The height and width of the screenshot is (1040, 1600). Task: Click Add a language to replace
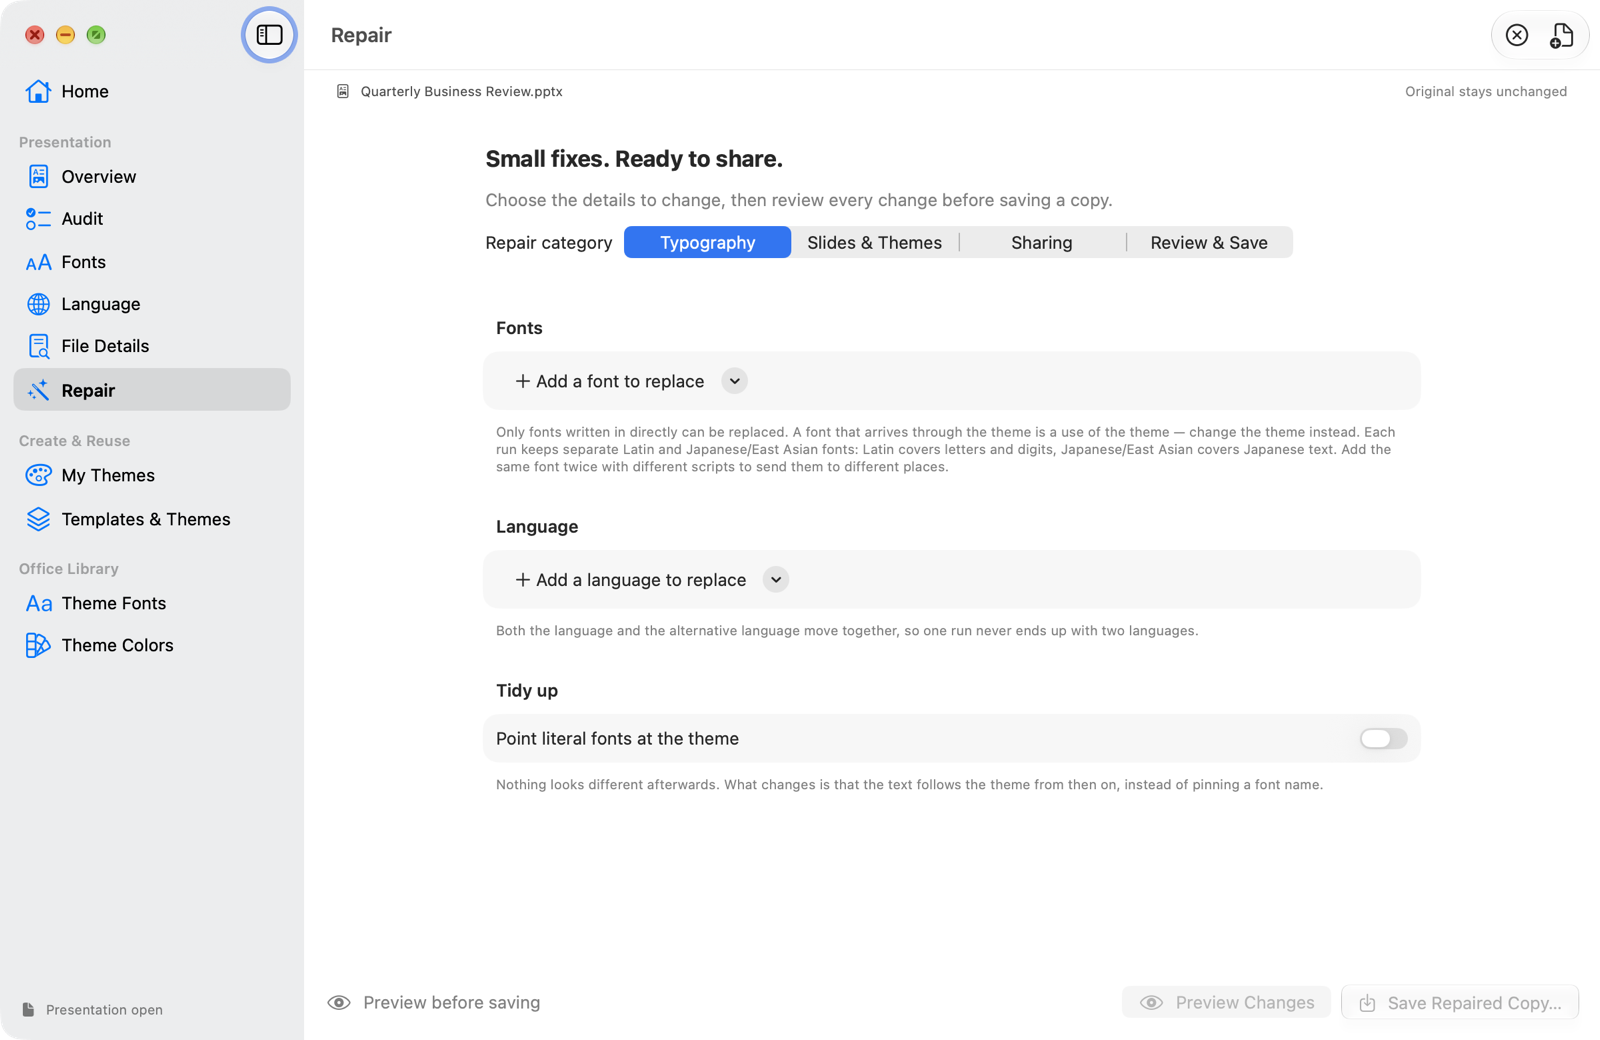point(630,580)
